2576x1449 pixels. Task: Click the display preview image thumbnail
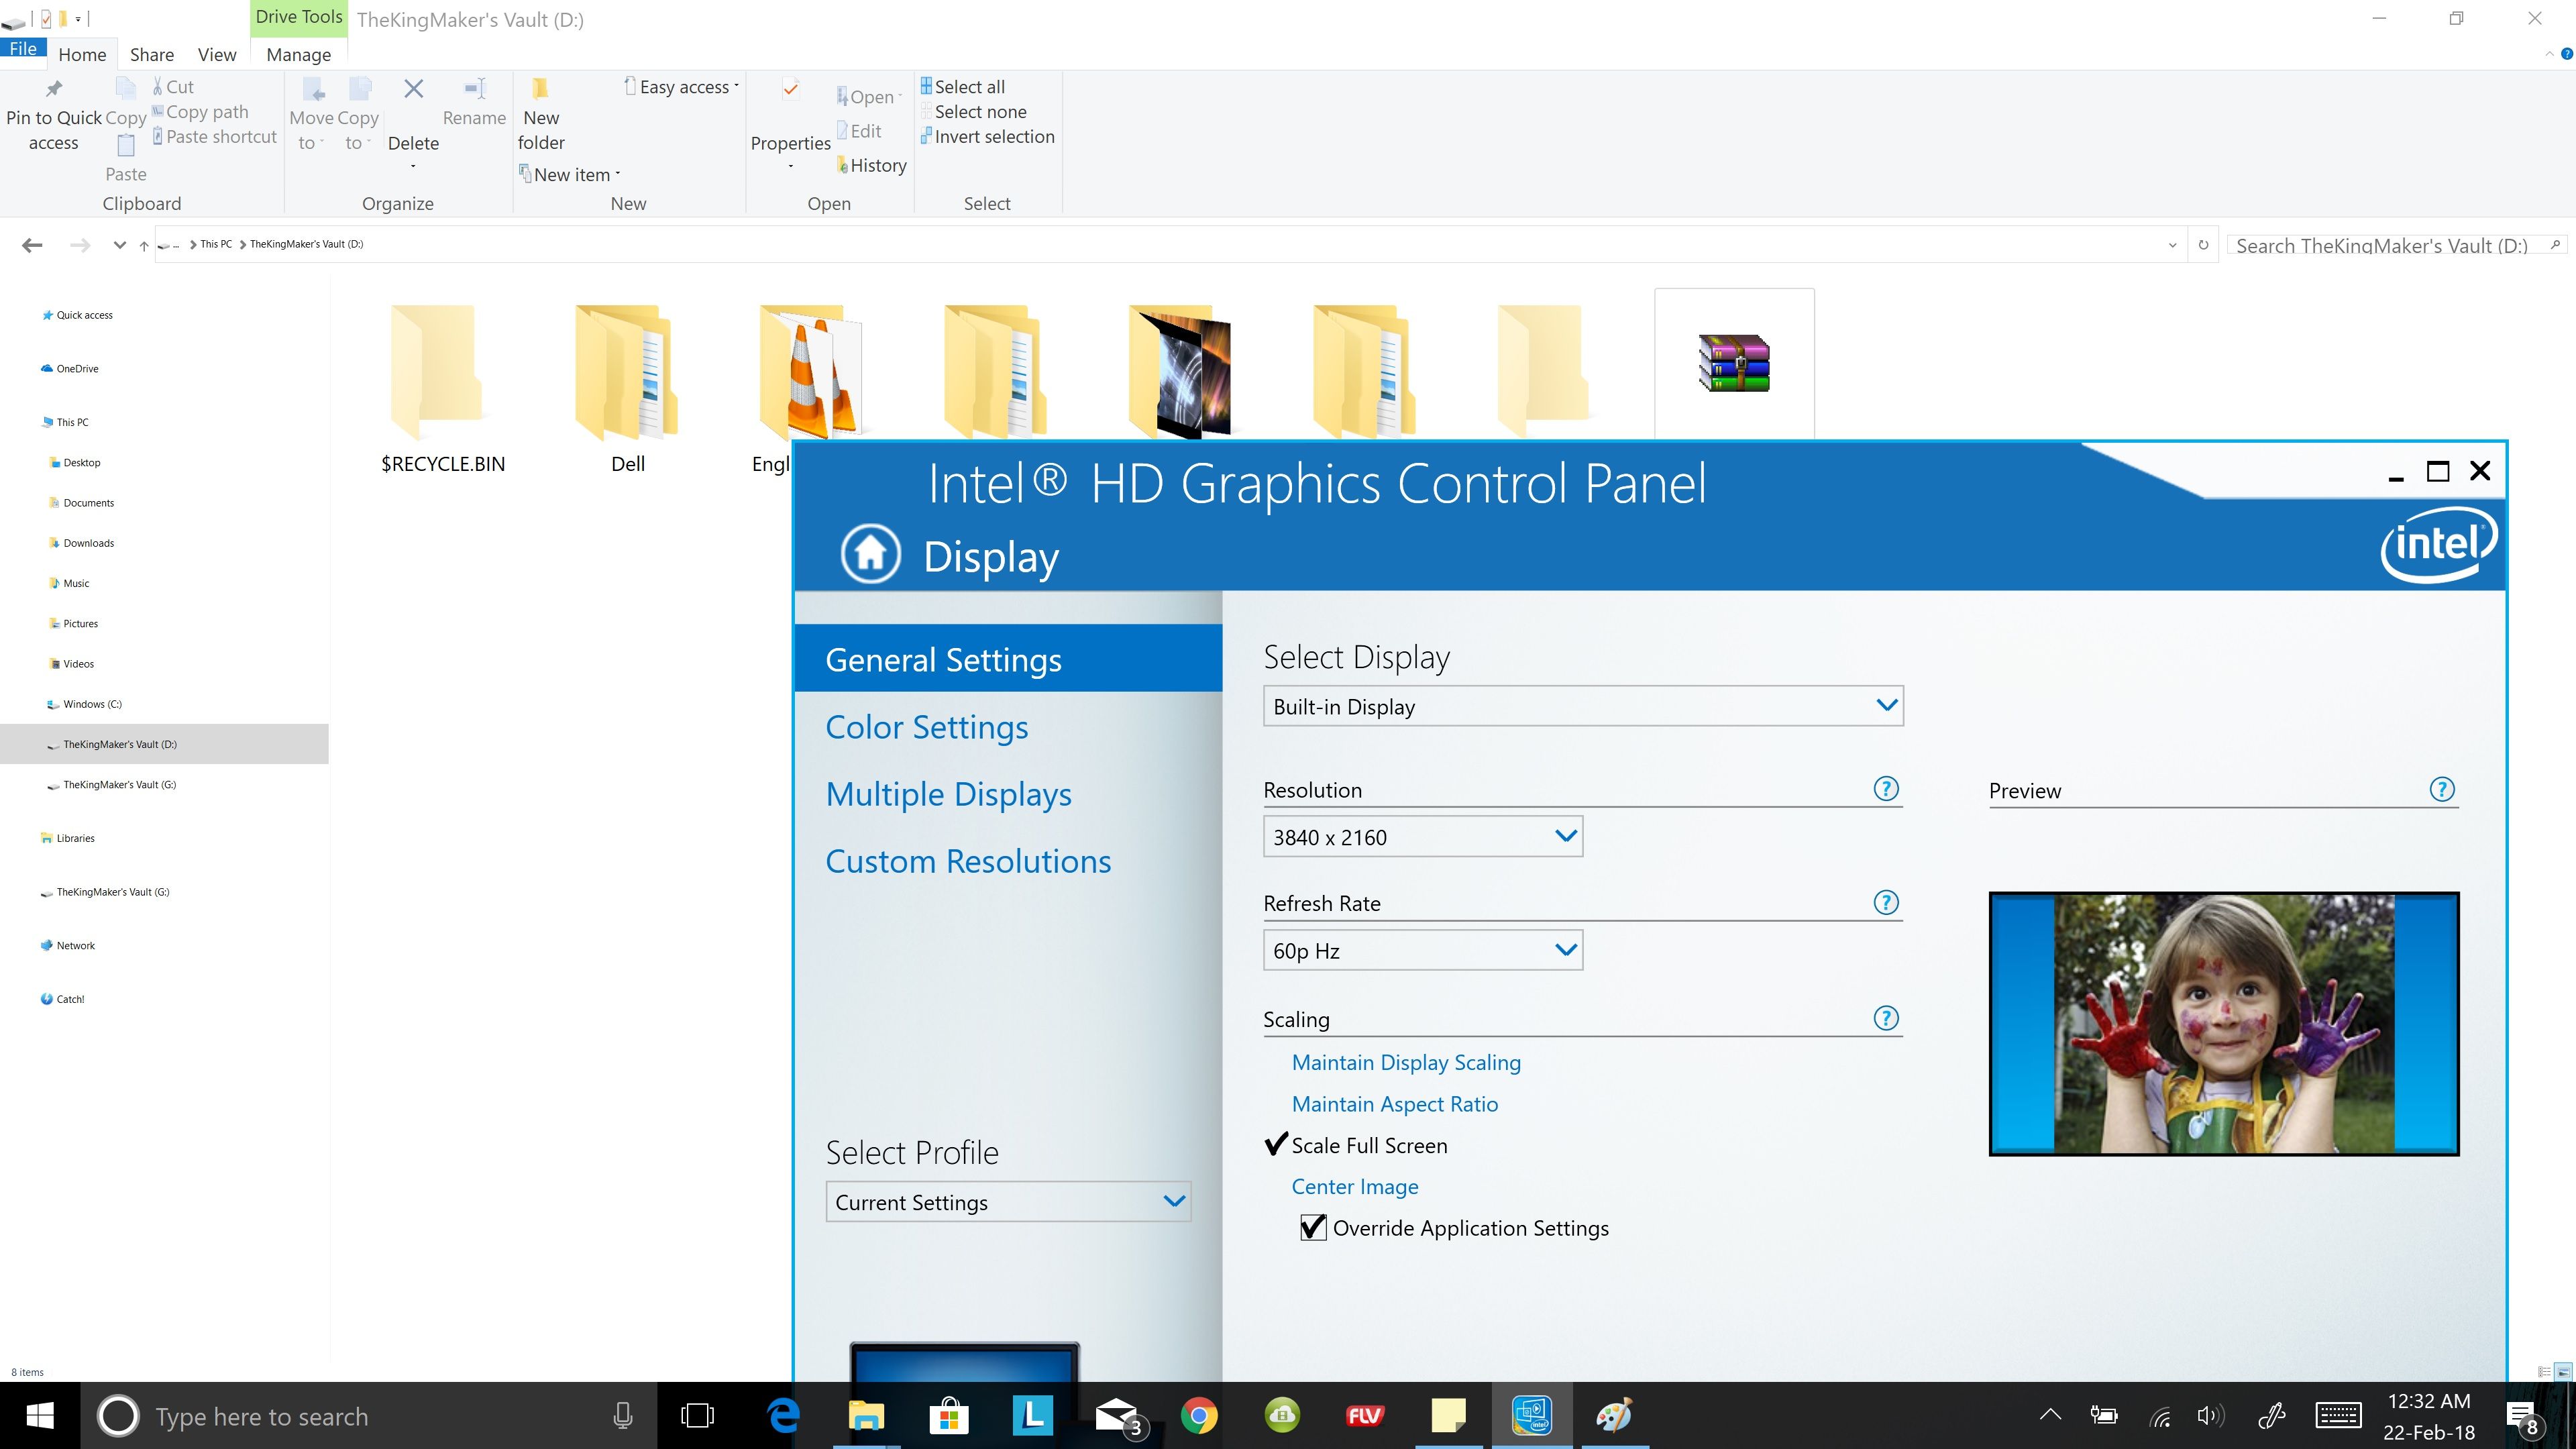click(x=2223, y=1023)
